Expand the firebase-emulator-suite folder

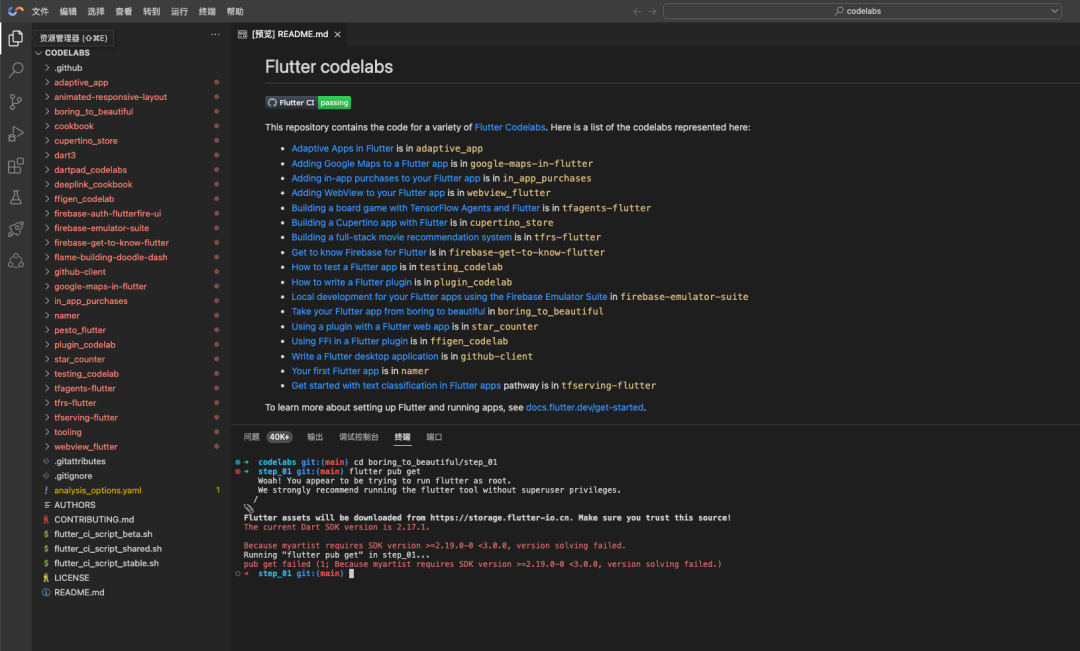coord(101,228)
